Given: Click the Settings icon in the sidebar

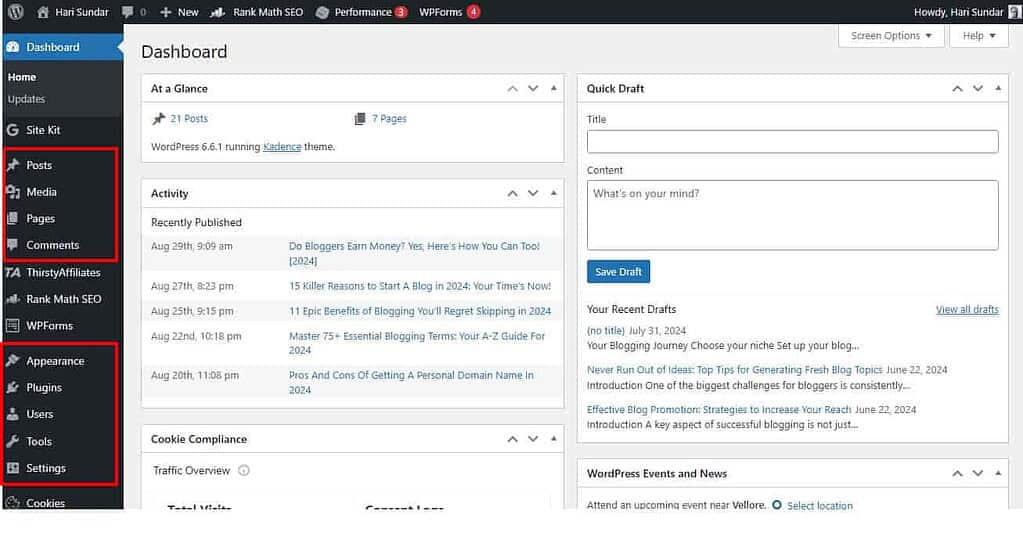Looking at the screenshot, I should [13, 468].
